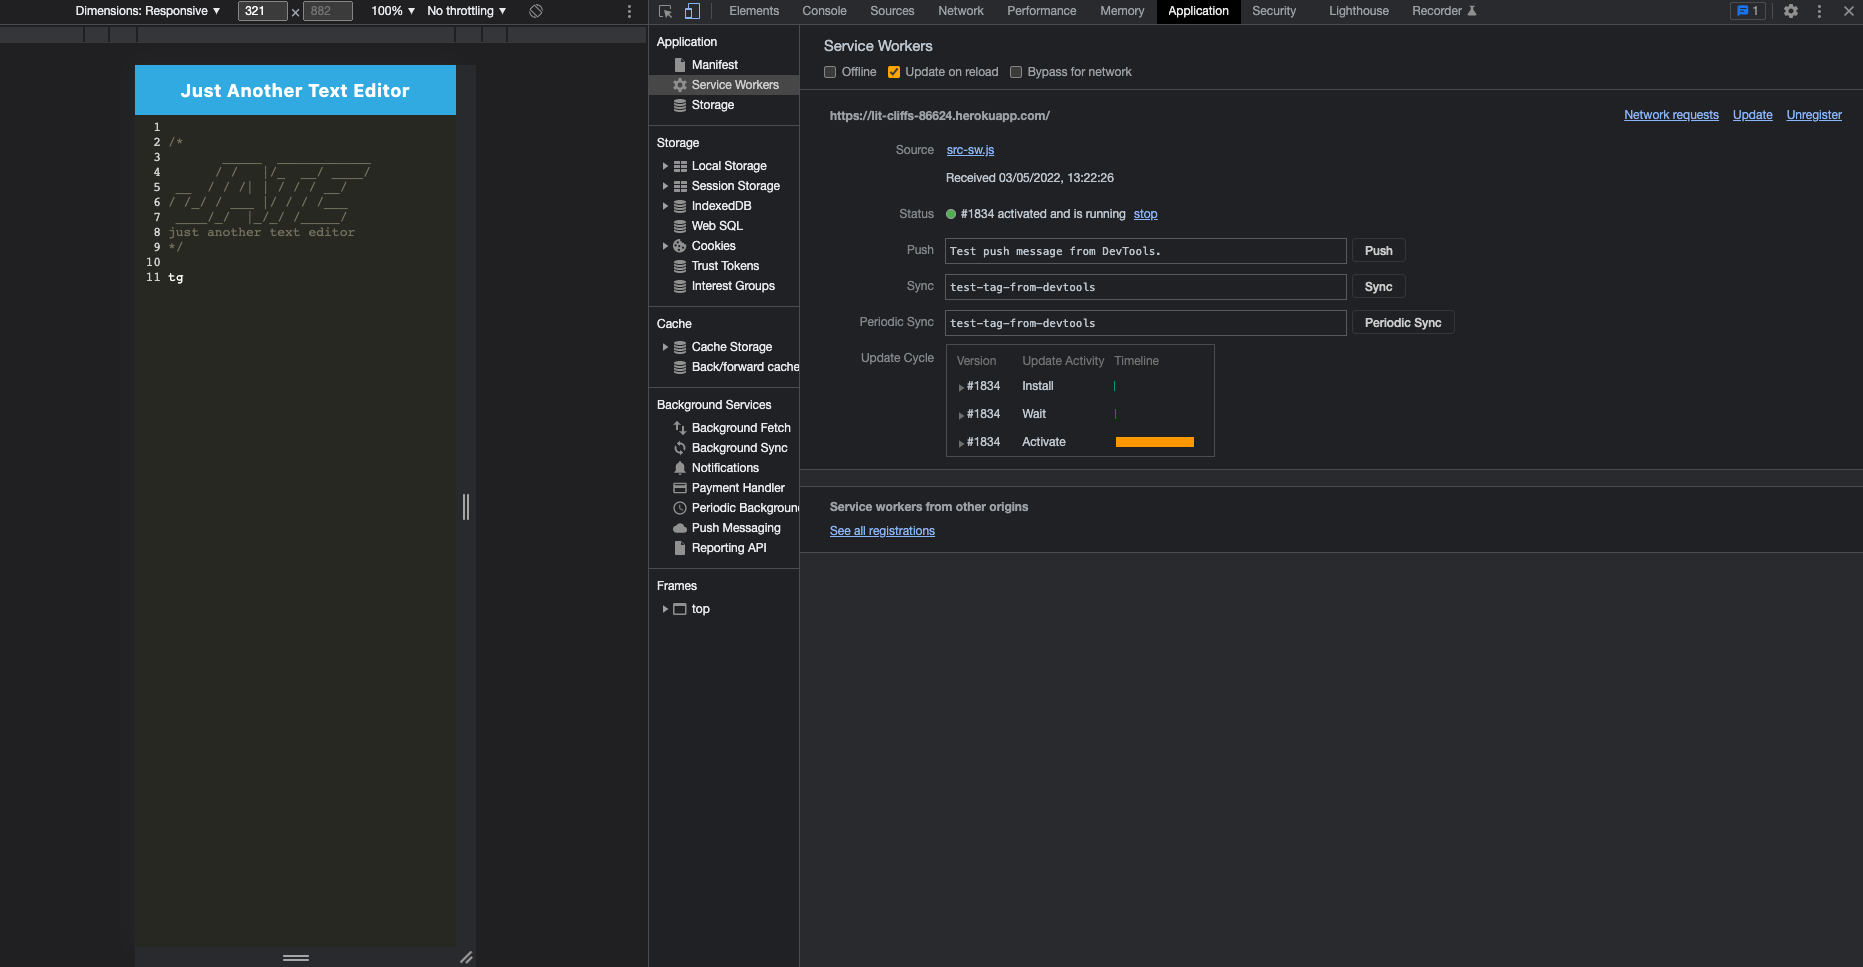Expand Local Storage tree
The image size is (1863, 967).
pos(665,166)
